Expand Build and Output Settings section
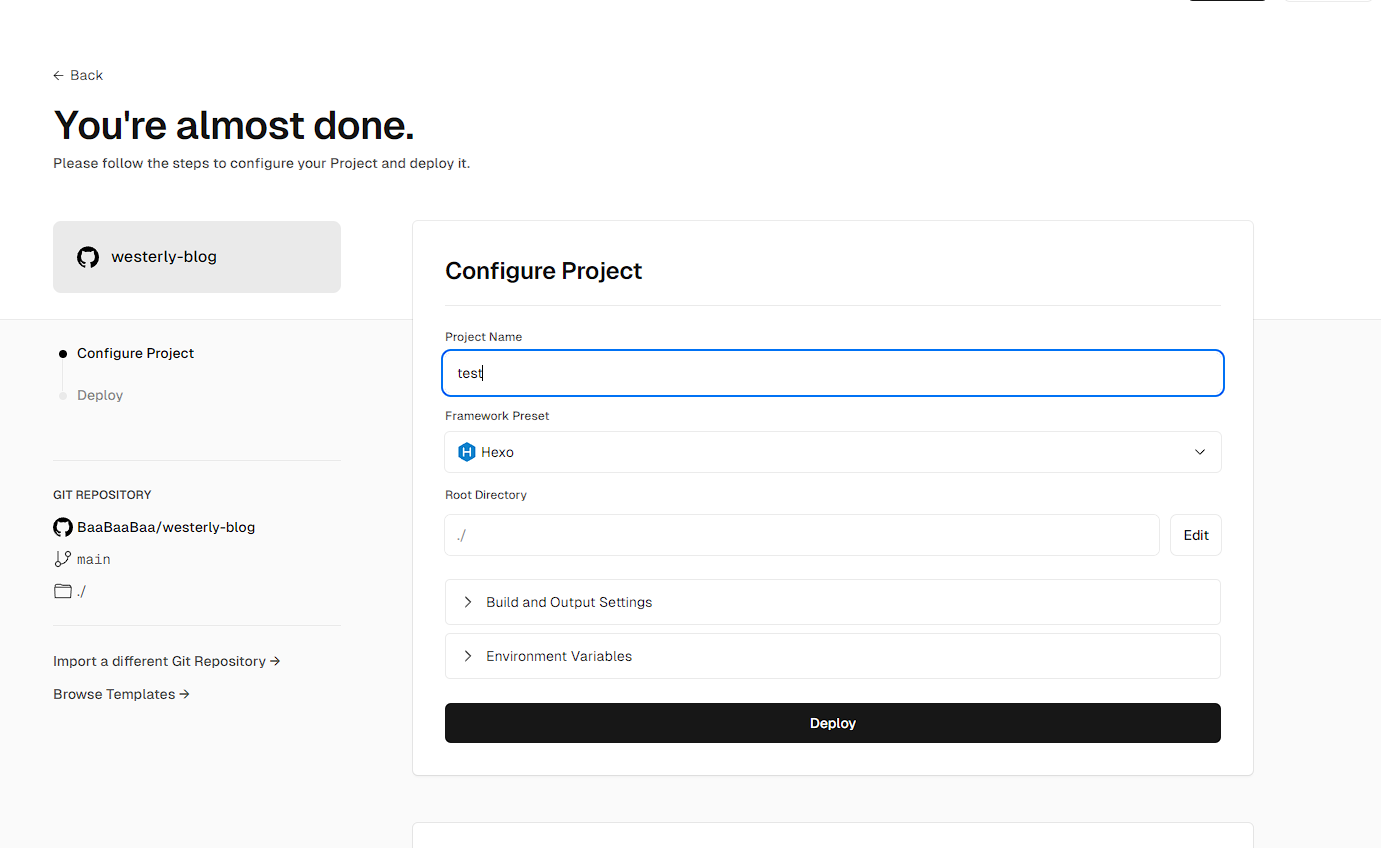1381x848 pixels. [569, 602]
